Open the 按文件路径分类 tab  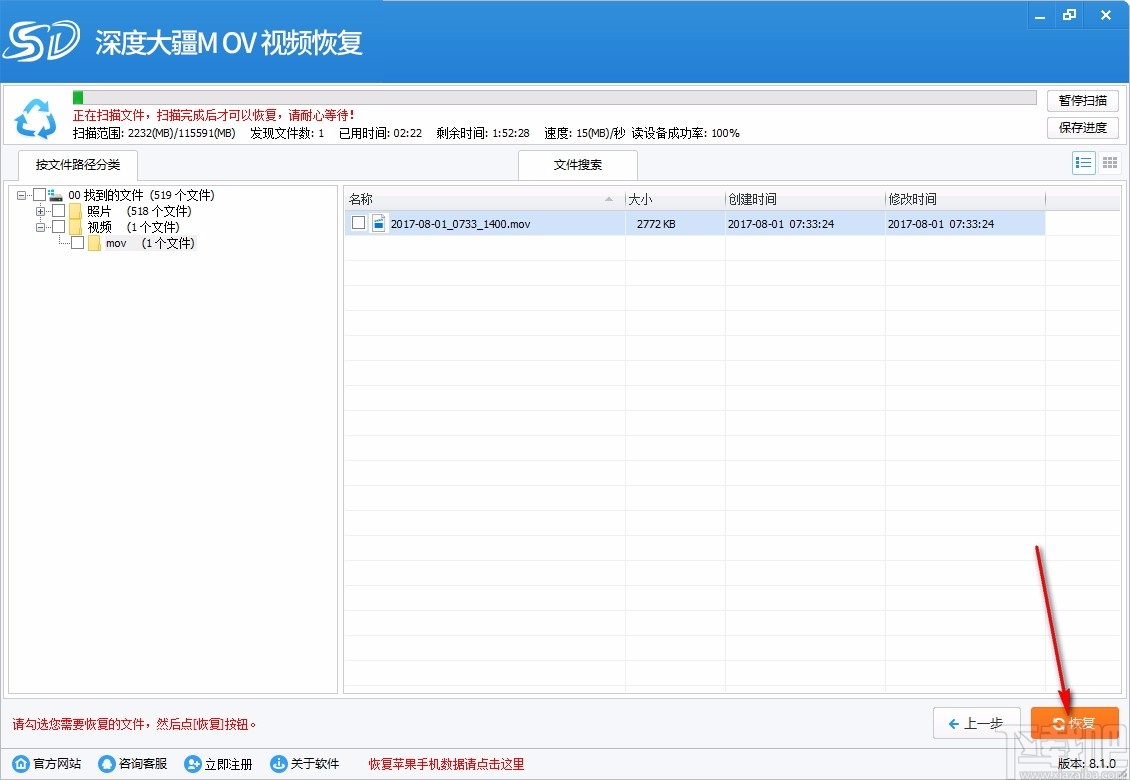pos(77,165)
